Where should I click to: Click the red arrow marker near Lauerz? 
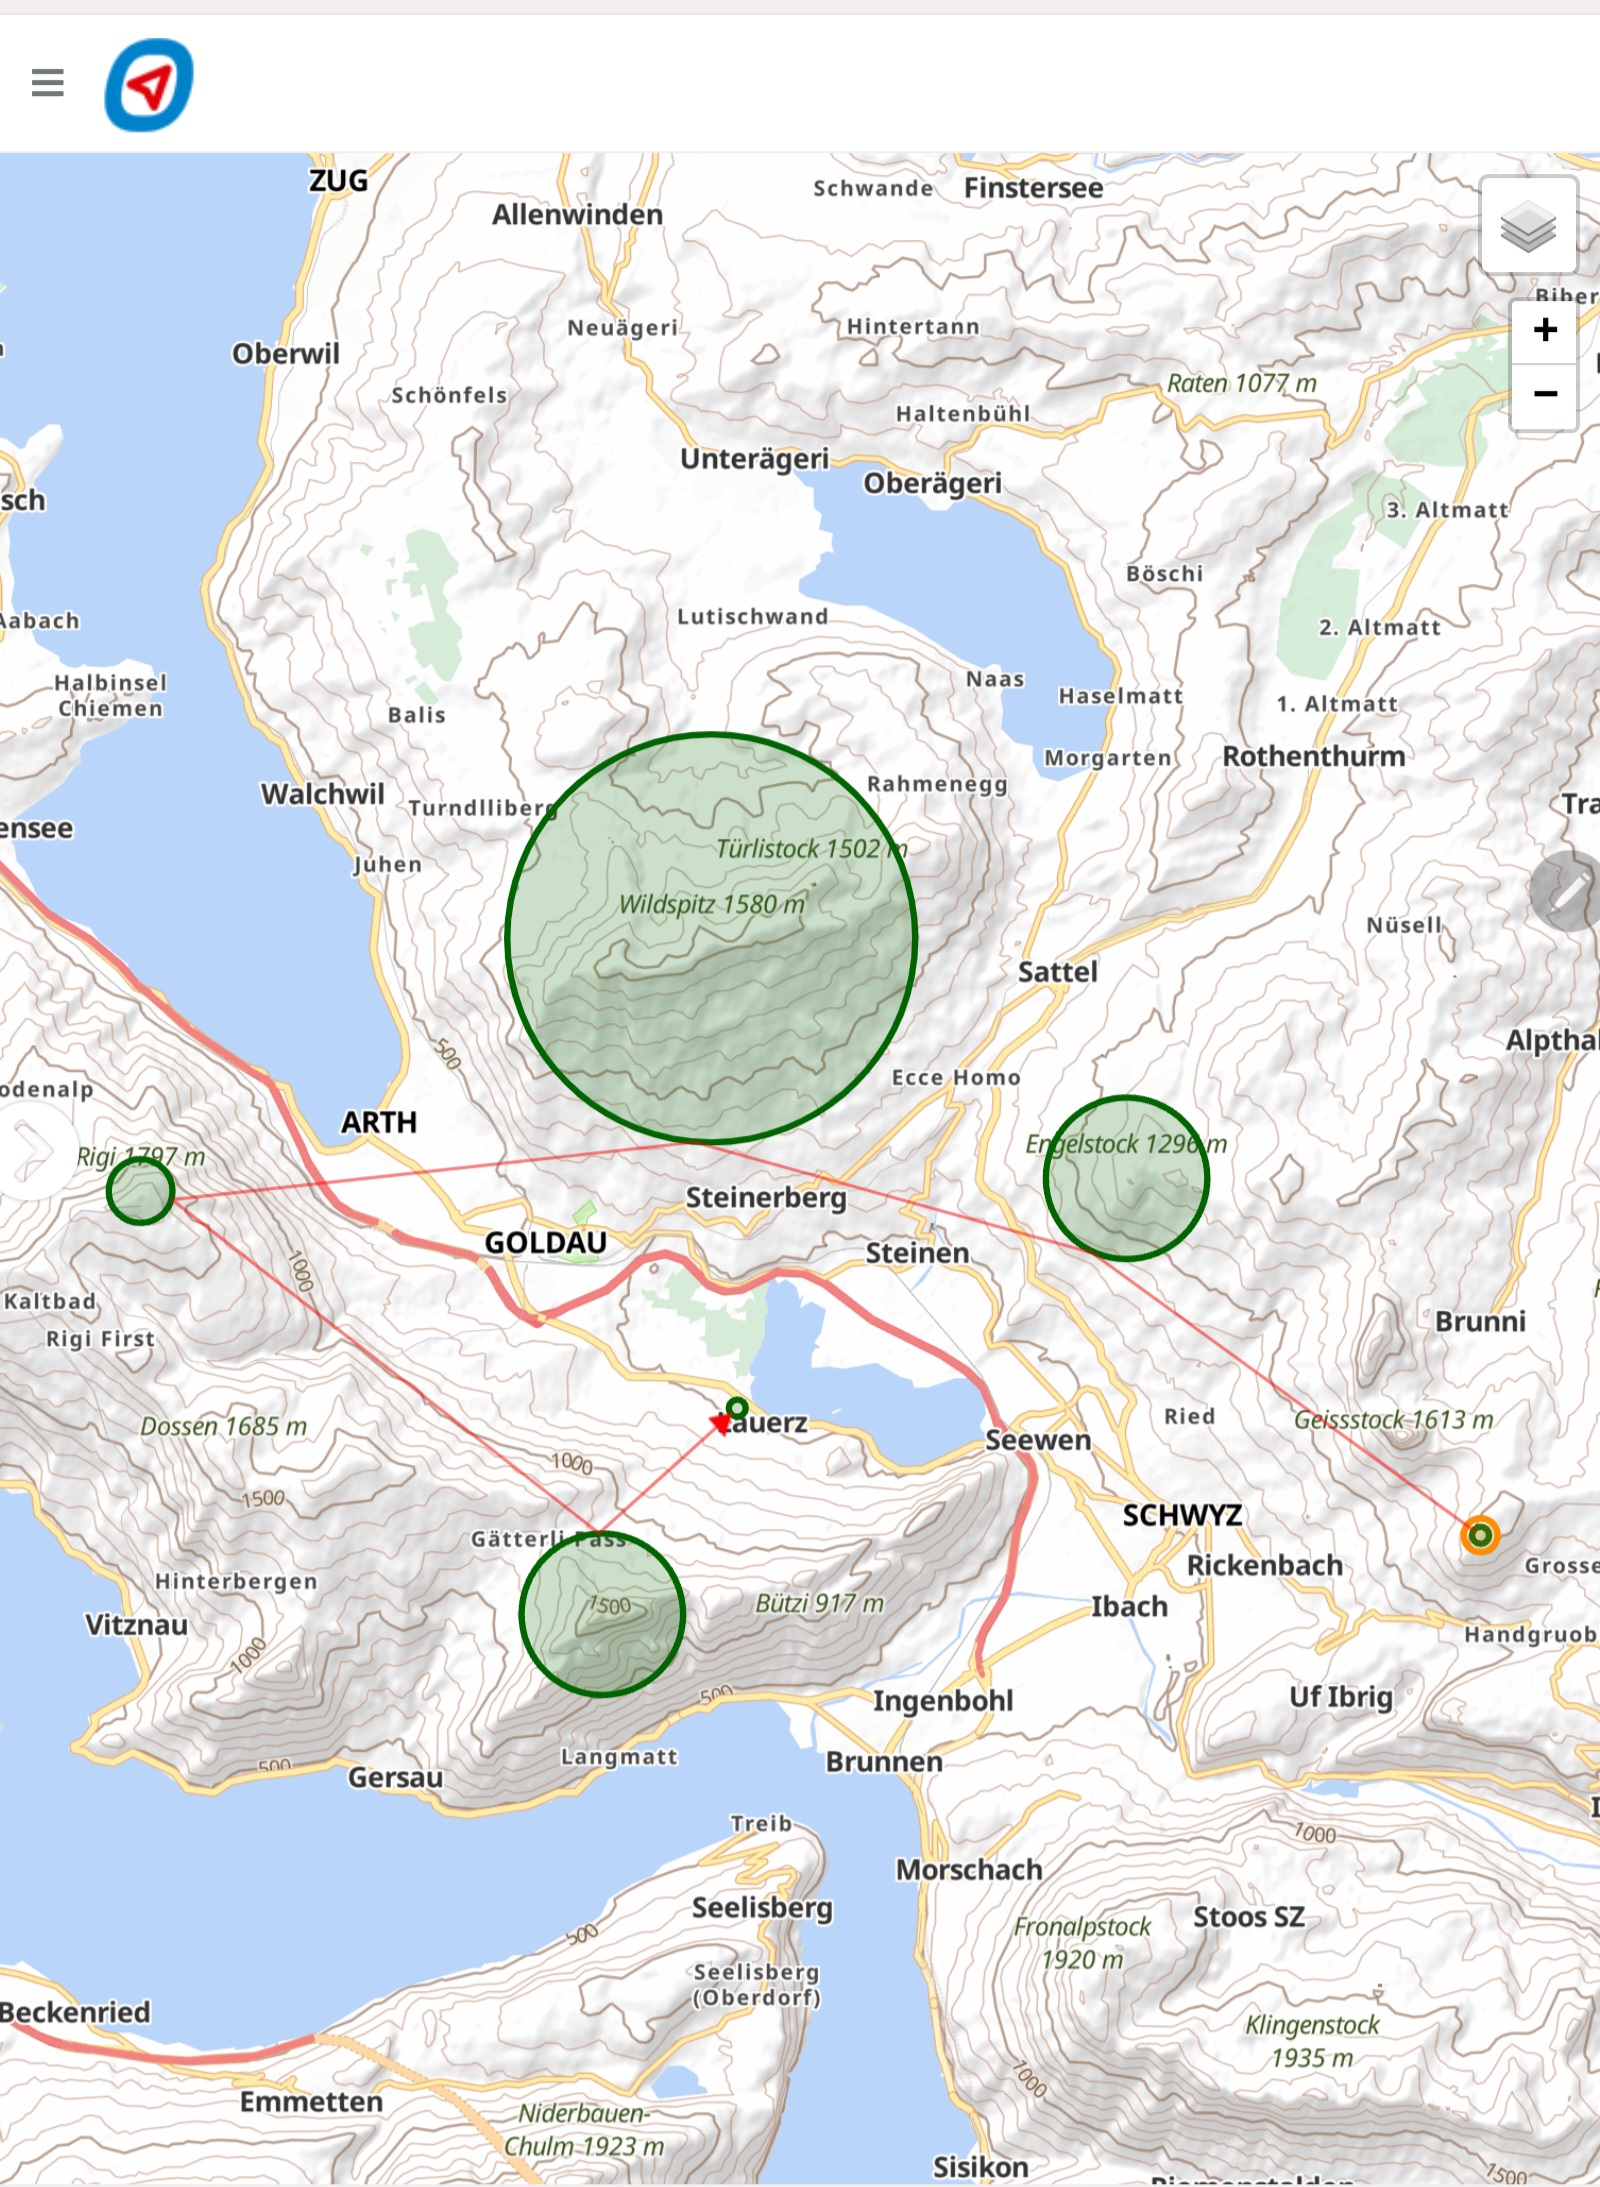coord(719,1424)
